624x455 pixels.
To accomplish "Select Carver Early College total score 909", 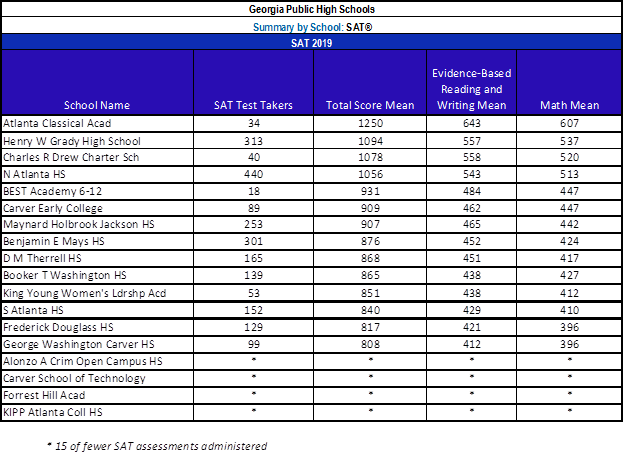I will pyautogui.click(x=370, y=208).
